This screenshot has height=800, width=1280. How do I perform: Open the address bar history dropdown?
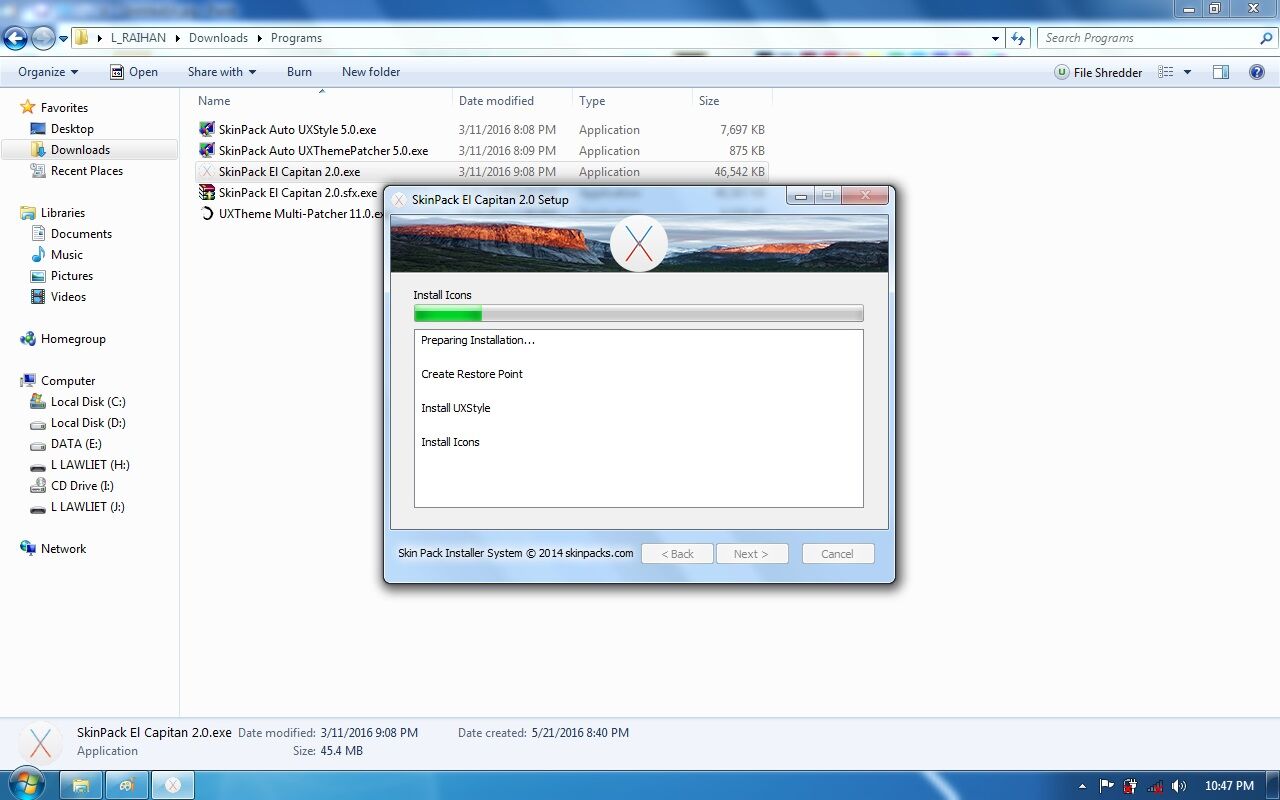coord(995,38)
